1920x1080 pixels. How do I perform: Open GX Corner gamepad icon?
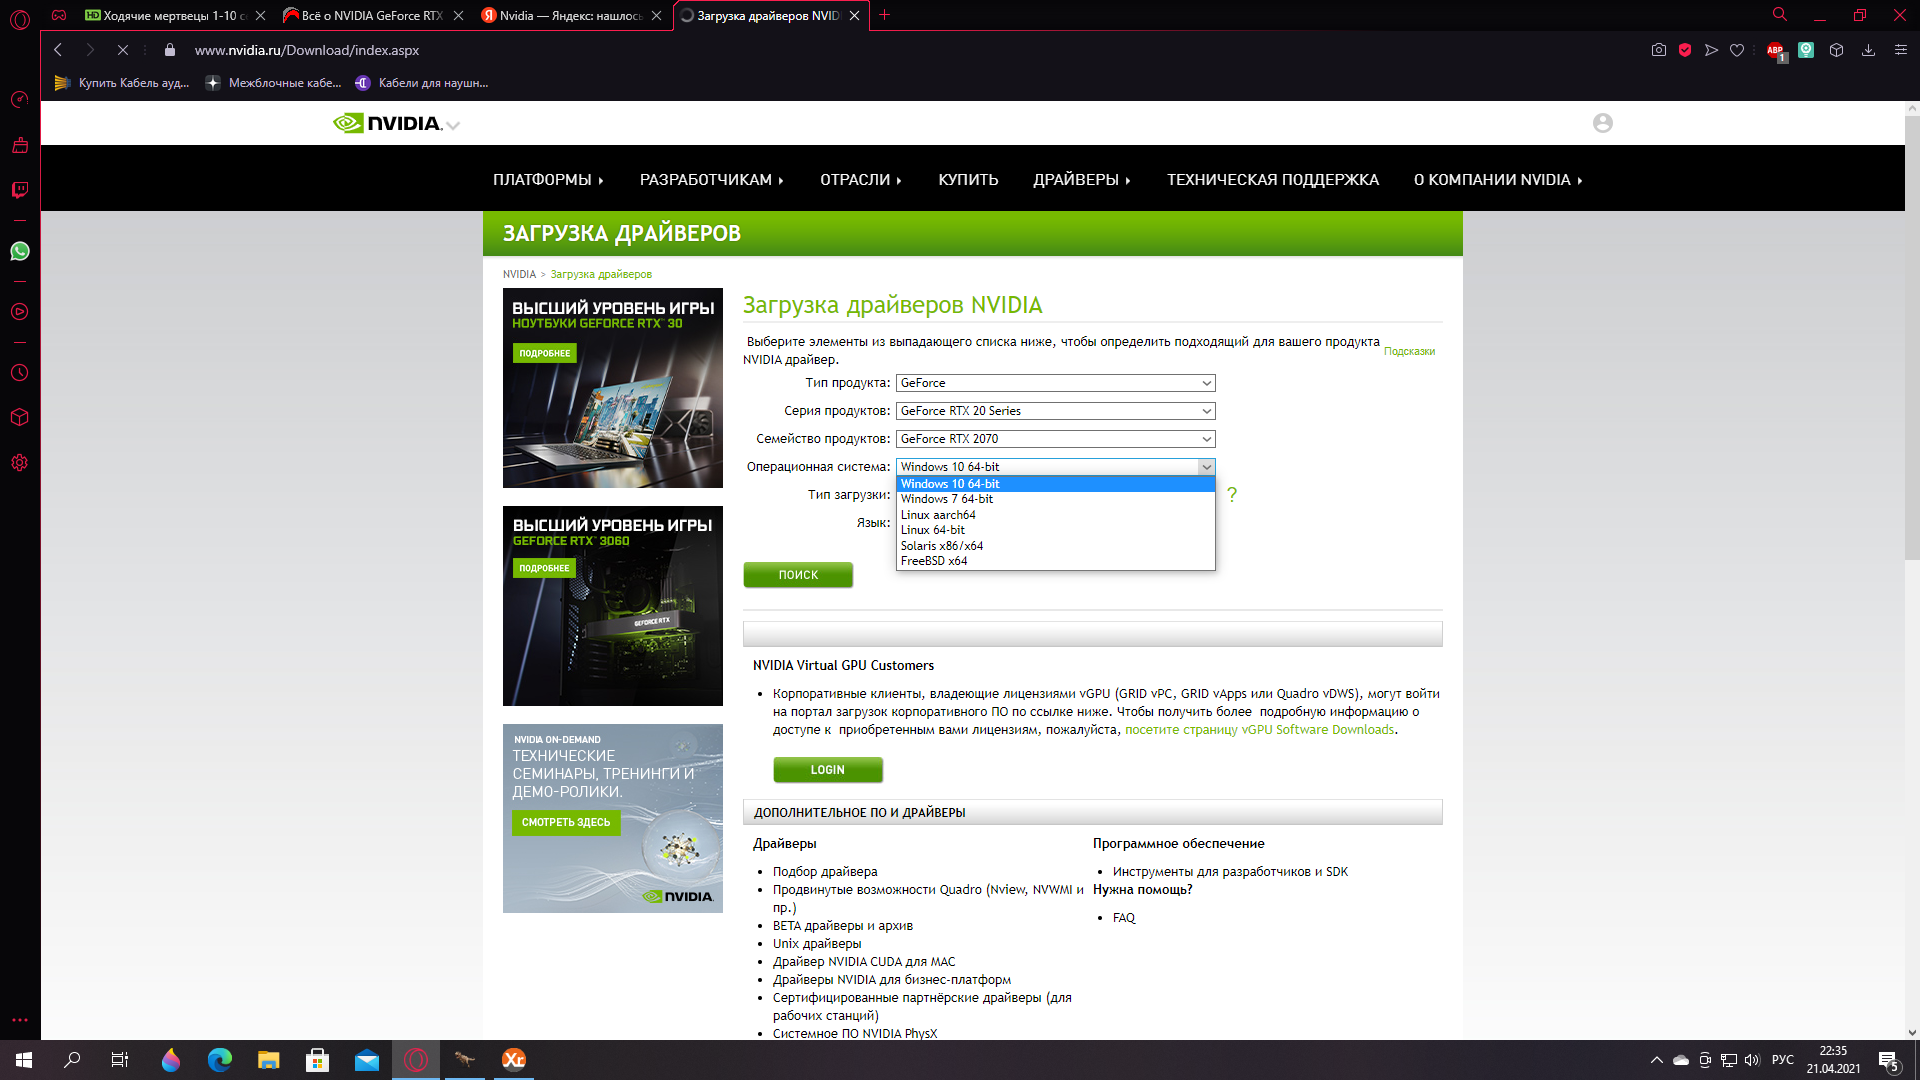[59, 15]
